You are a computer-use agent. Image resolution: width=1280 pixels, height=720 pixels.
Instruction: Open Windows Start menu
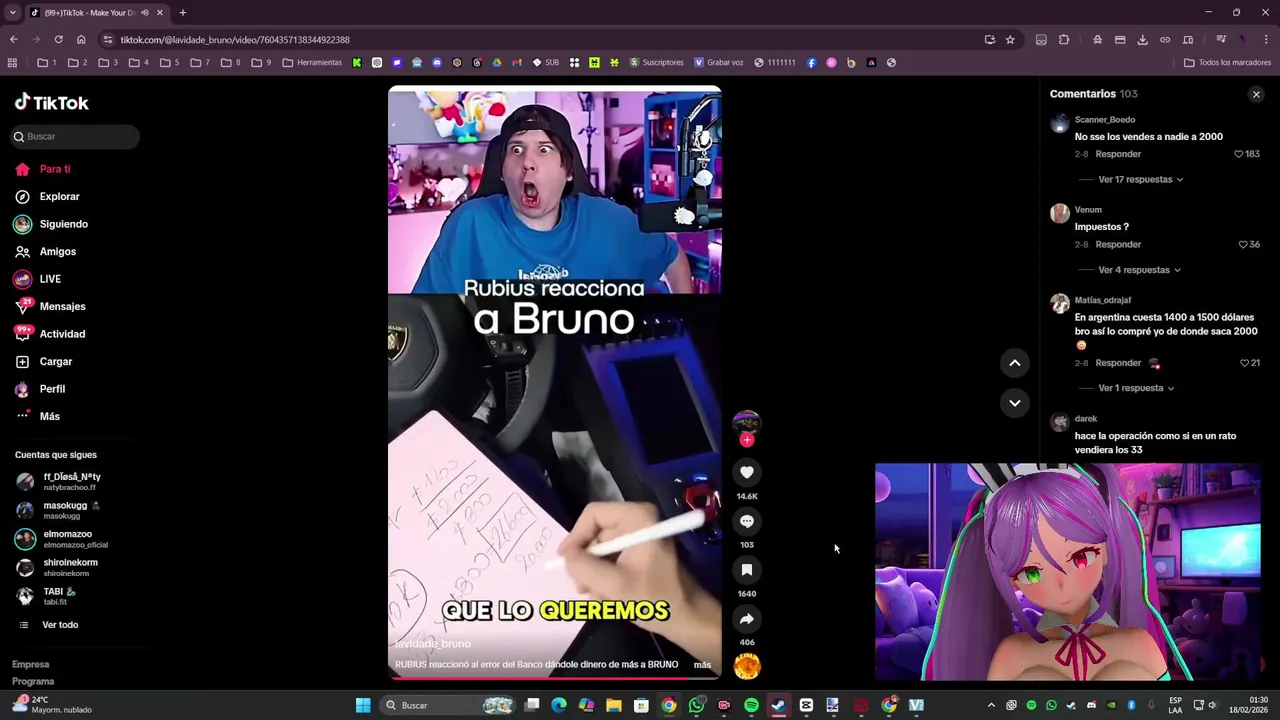click(363, 705)
